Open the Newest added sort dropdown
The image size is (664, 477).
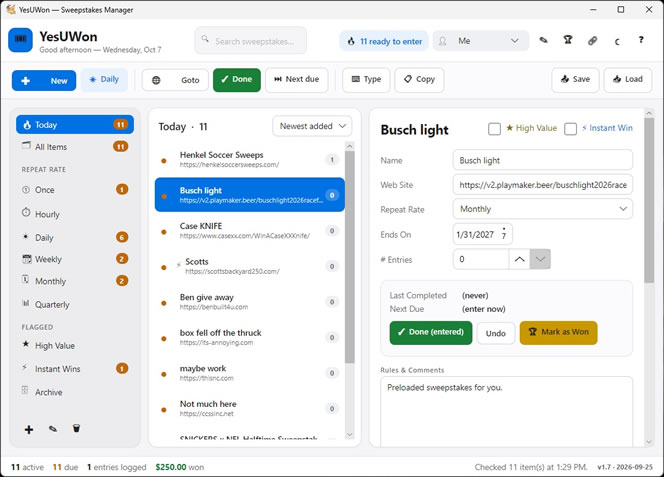point(312,126)
